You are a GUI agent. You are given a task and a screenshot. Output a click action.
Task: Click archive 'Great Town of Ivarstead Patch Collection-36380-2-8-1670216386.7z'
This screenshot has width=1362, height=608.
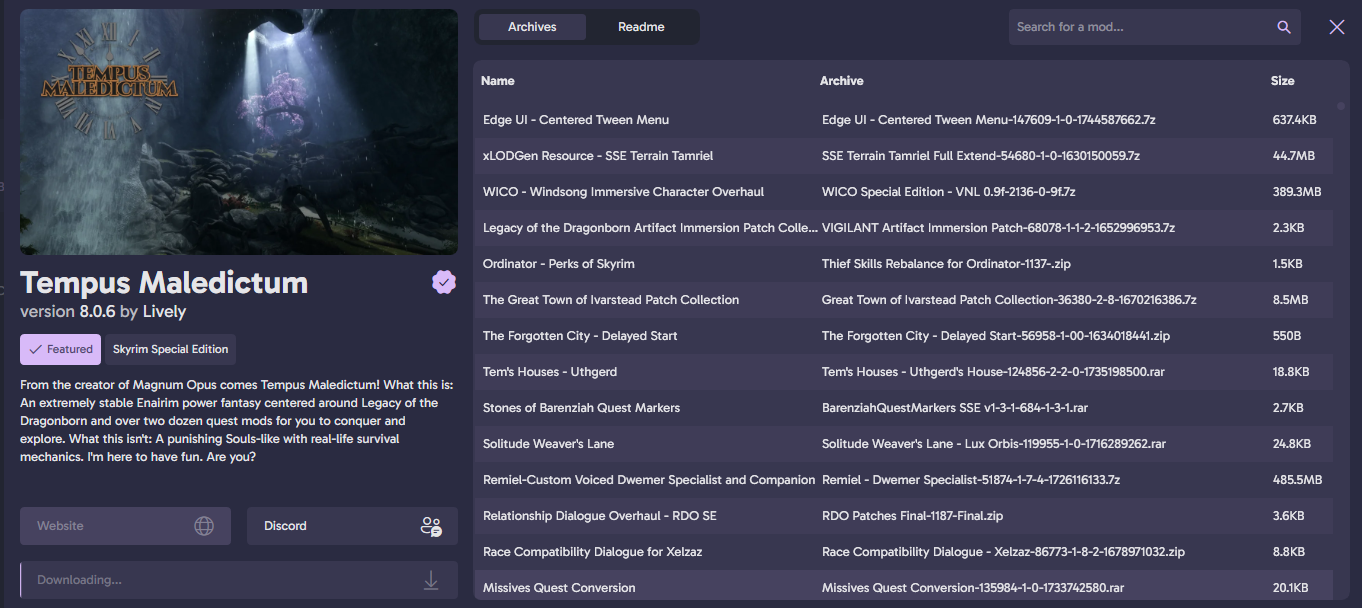coord(1010,300)
